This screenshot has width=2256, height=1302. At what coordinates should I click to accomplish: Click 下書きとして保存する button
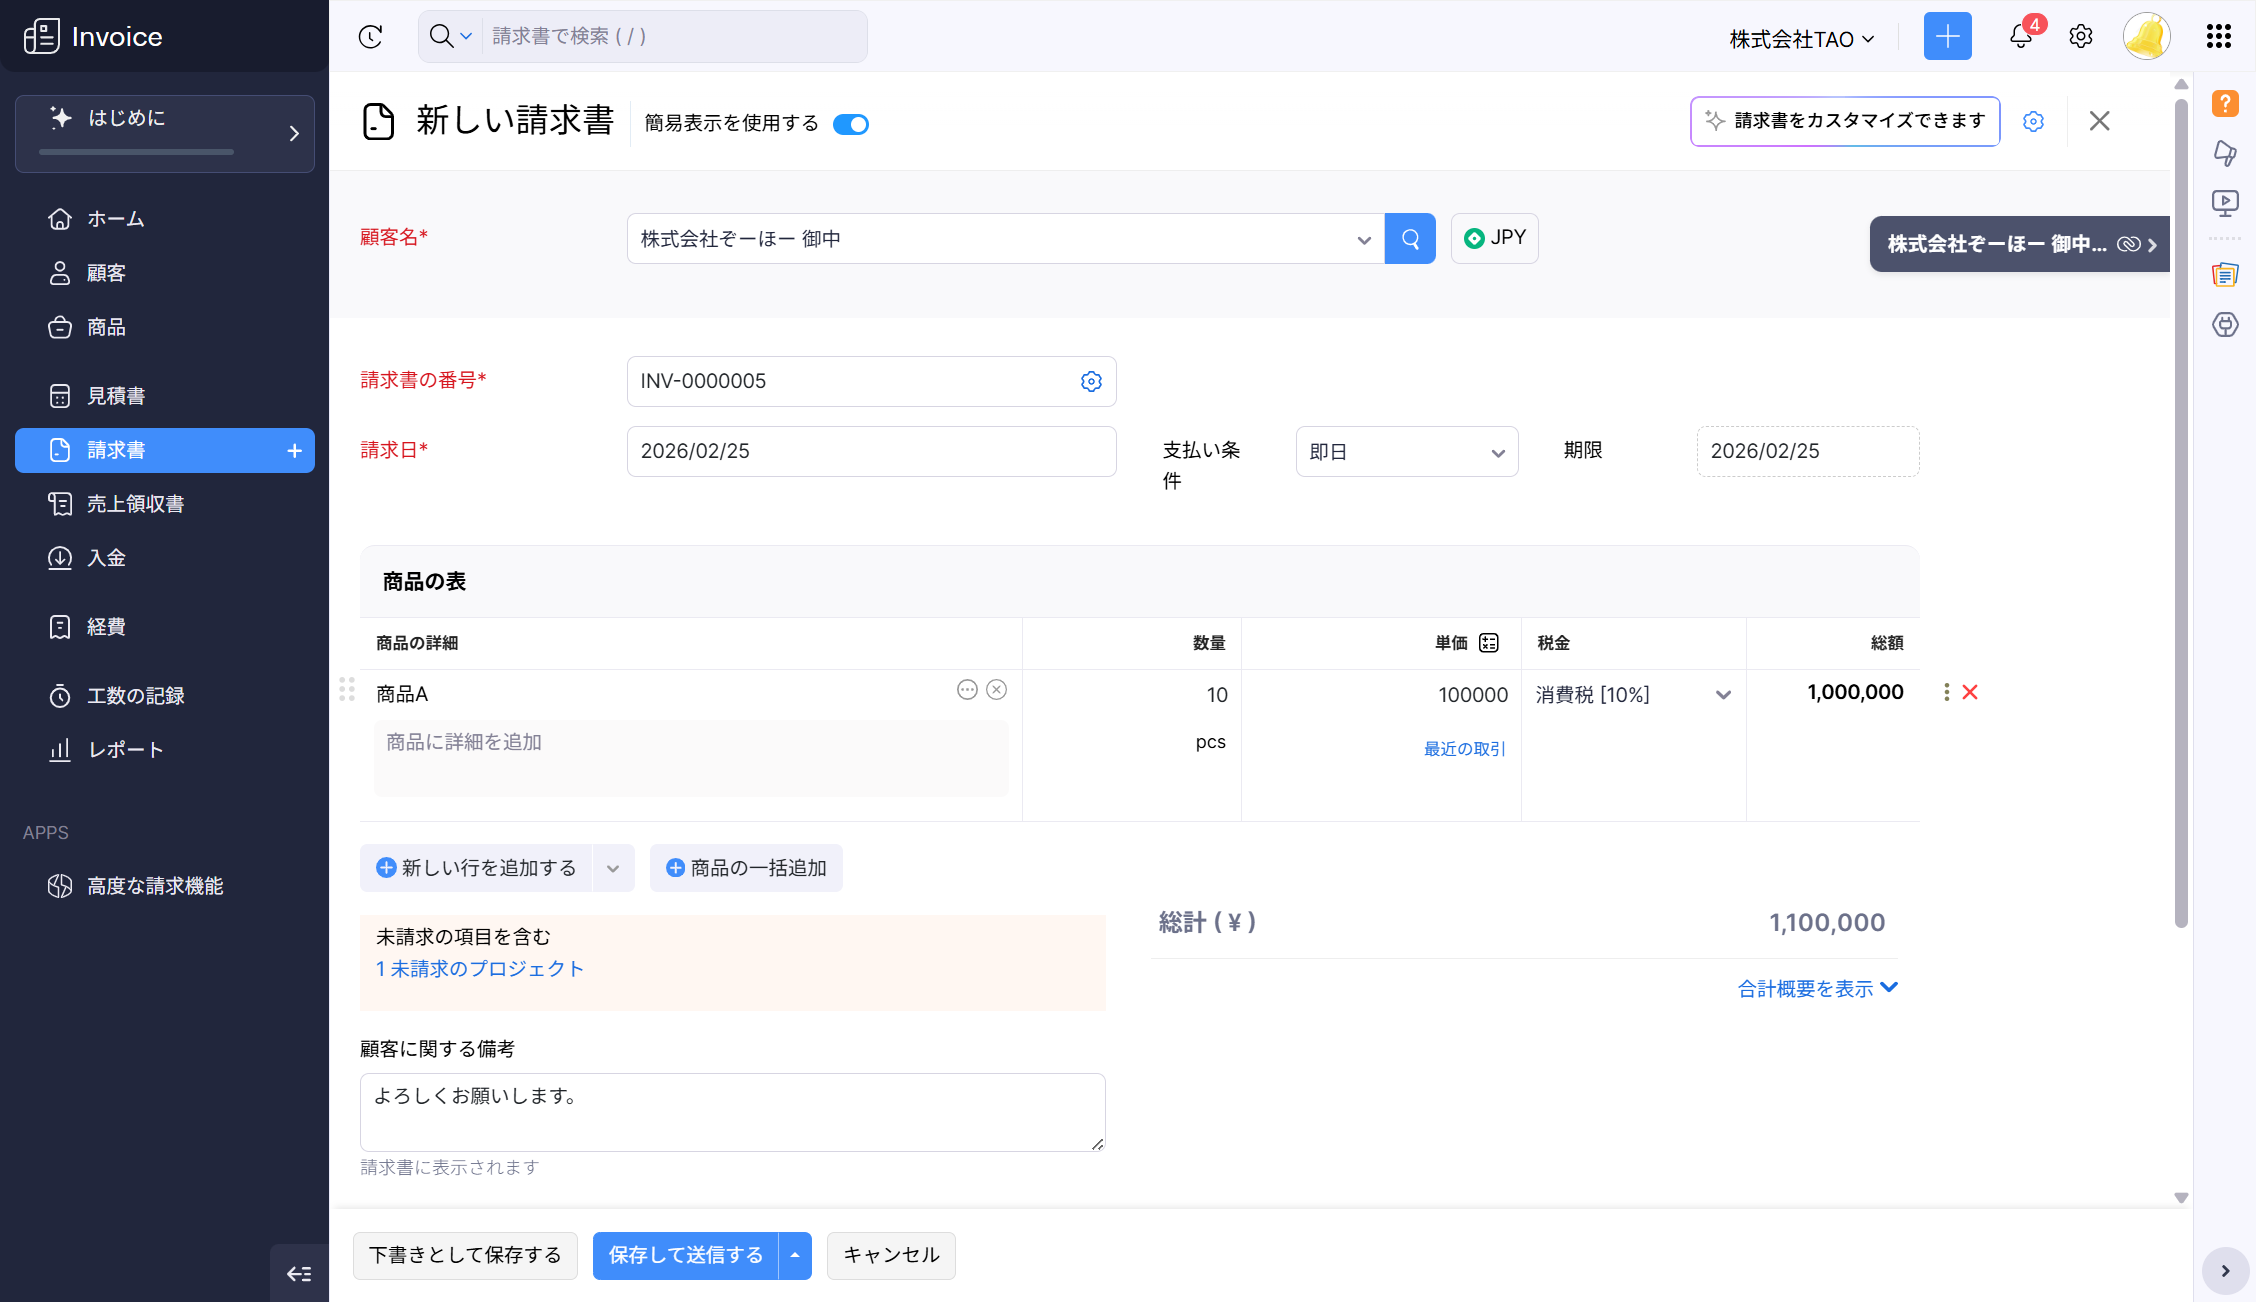[x=465, y=1255]
